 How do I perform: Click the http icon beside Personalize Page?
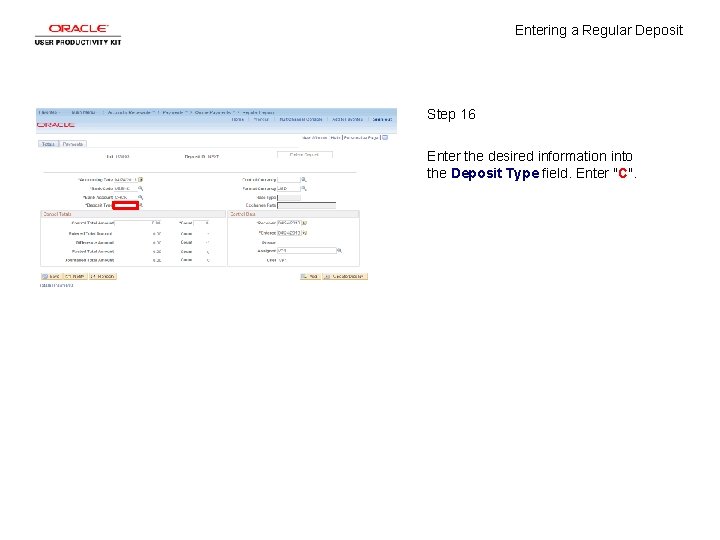click(385, 137)
